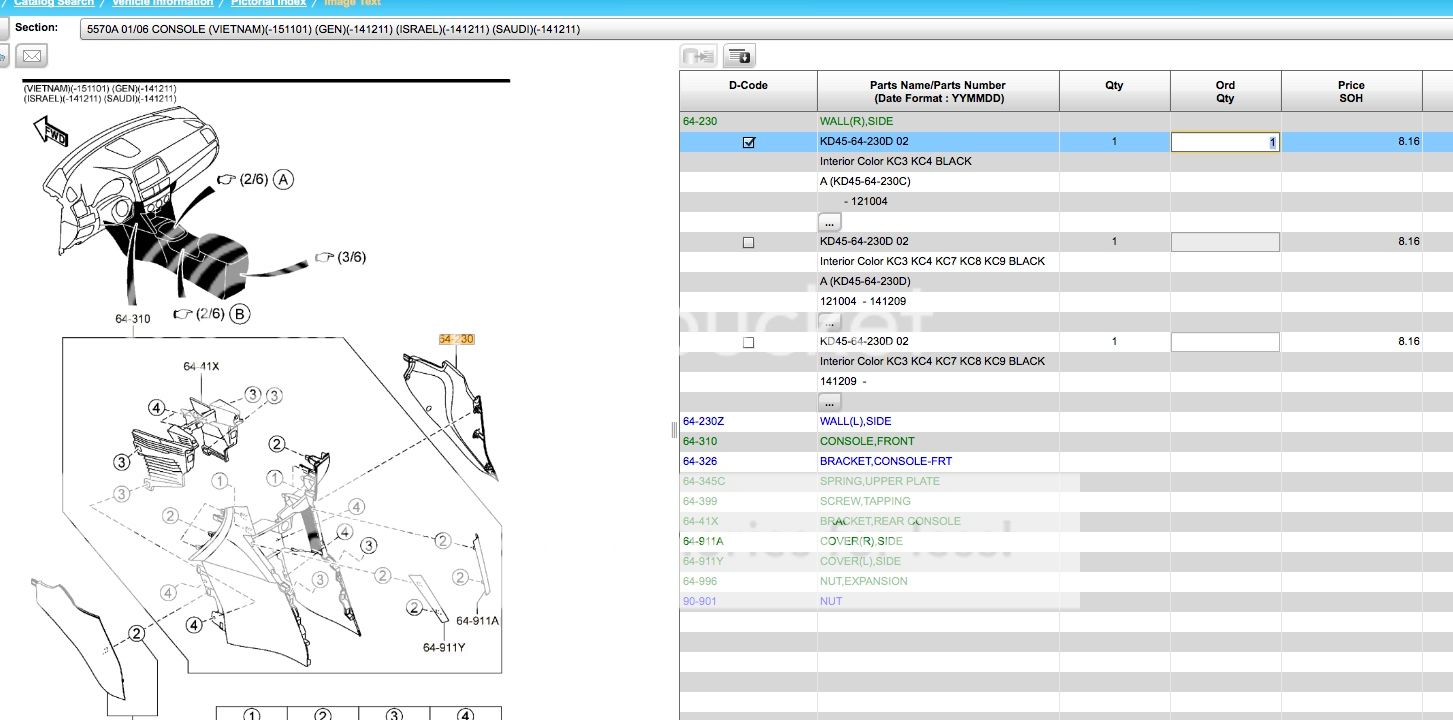Click the 64-911A callout in diagram
1453x720 pixels.
tap(476, 620)
